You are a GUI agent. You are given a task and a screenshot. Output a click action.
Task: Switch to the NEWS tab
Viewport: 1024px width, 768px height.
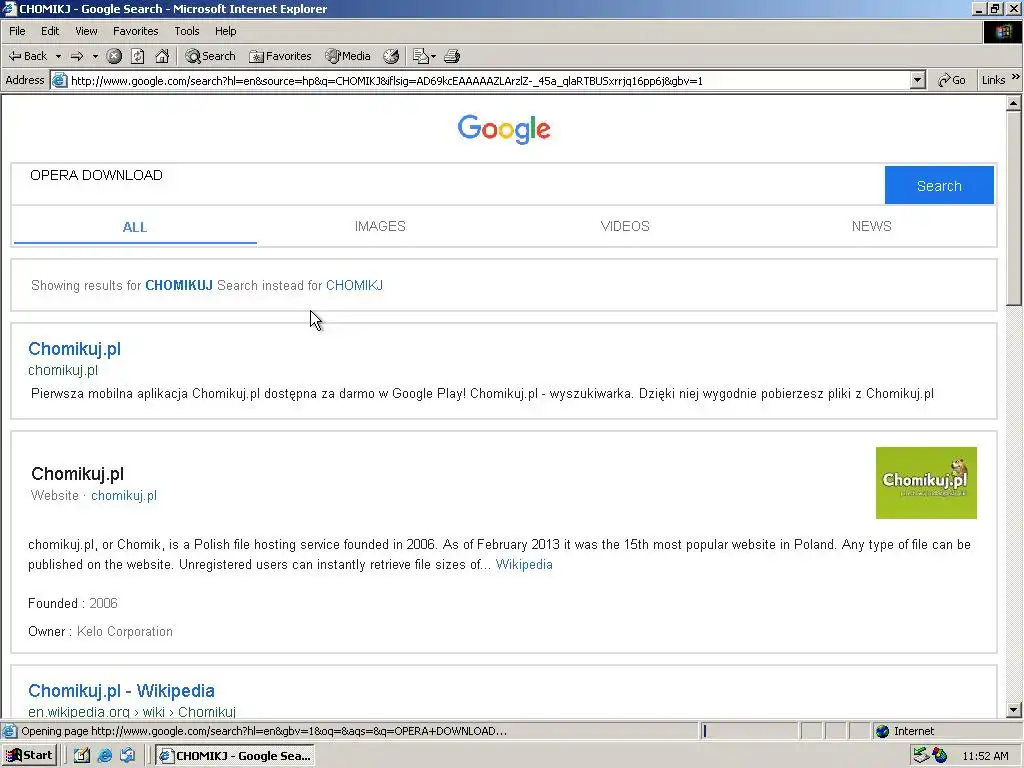pyautogui.click(x=871, y=226)
